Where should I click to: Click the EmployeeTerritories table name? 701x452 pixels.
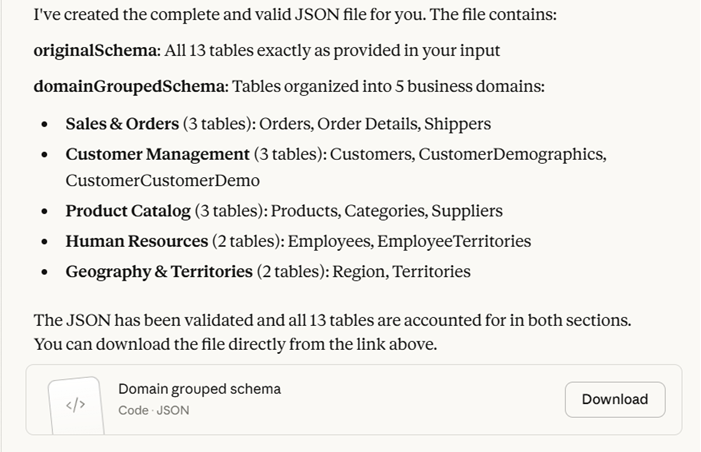pos(454,241)
